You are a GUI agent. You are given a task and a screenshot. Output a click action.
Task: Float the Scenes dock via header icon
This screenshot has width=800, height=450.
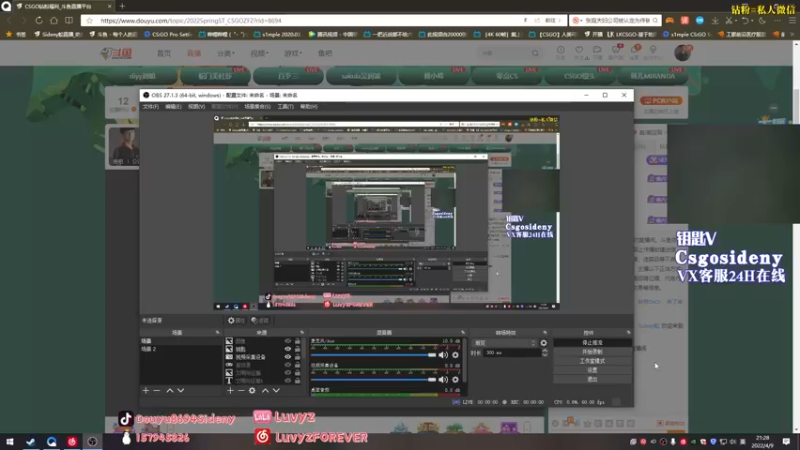pos(217,333)
